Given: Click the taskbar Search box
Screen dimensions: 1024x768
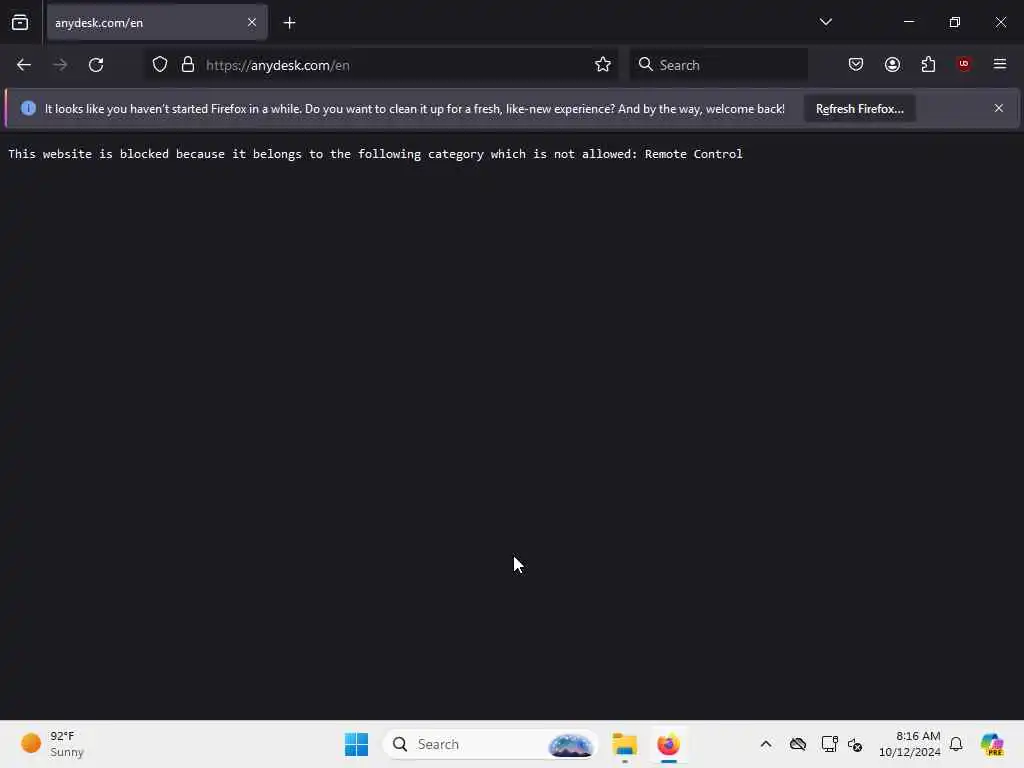Looking at the screenshot, I should coord(490,744).
